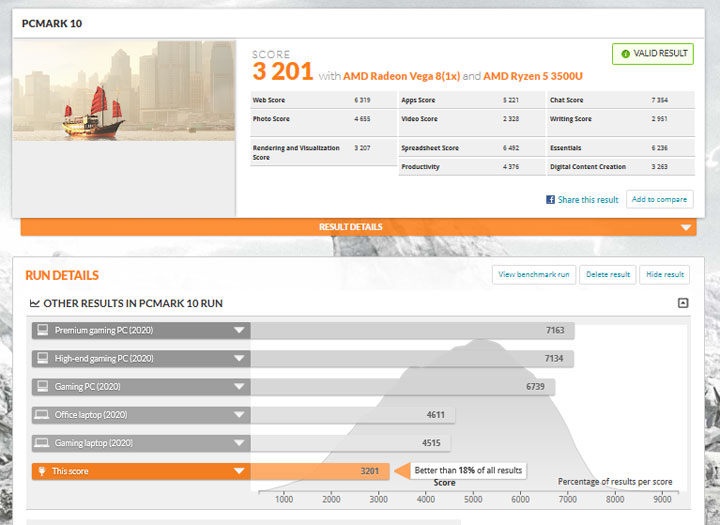Open the Premium gaming PC (2020) dropdown

[x=239, y=330]
